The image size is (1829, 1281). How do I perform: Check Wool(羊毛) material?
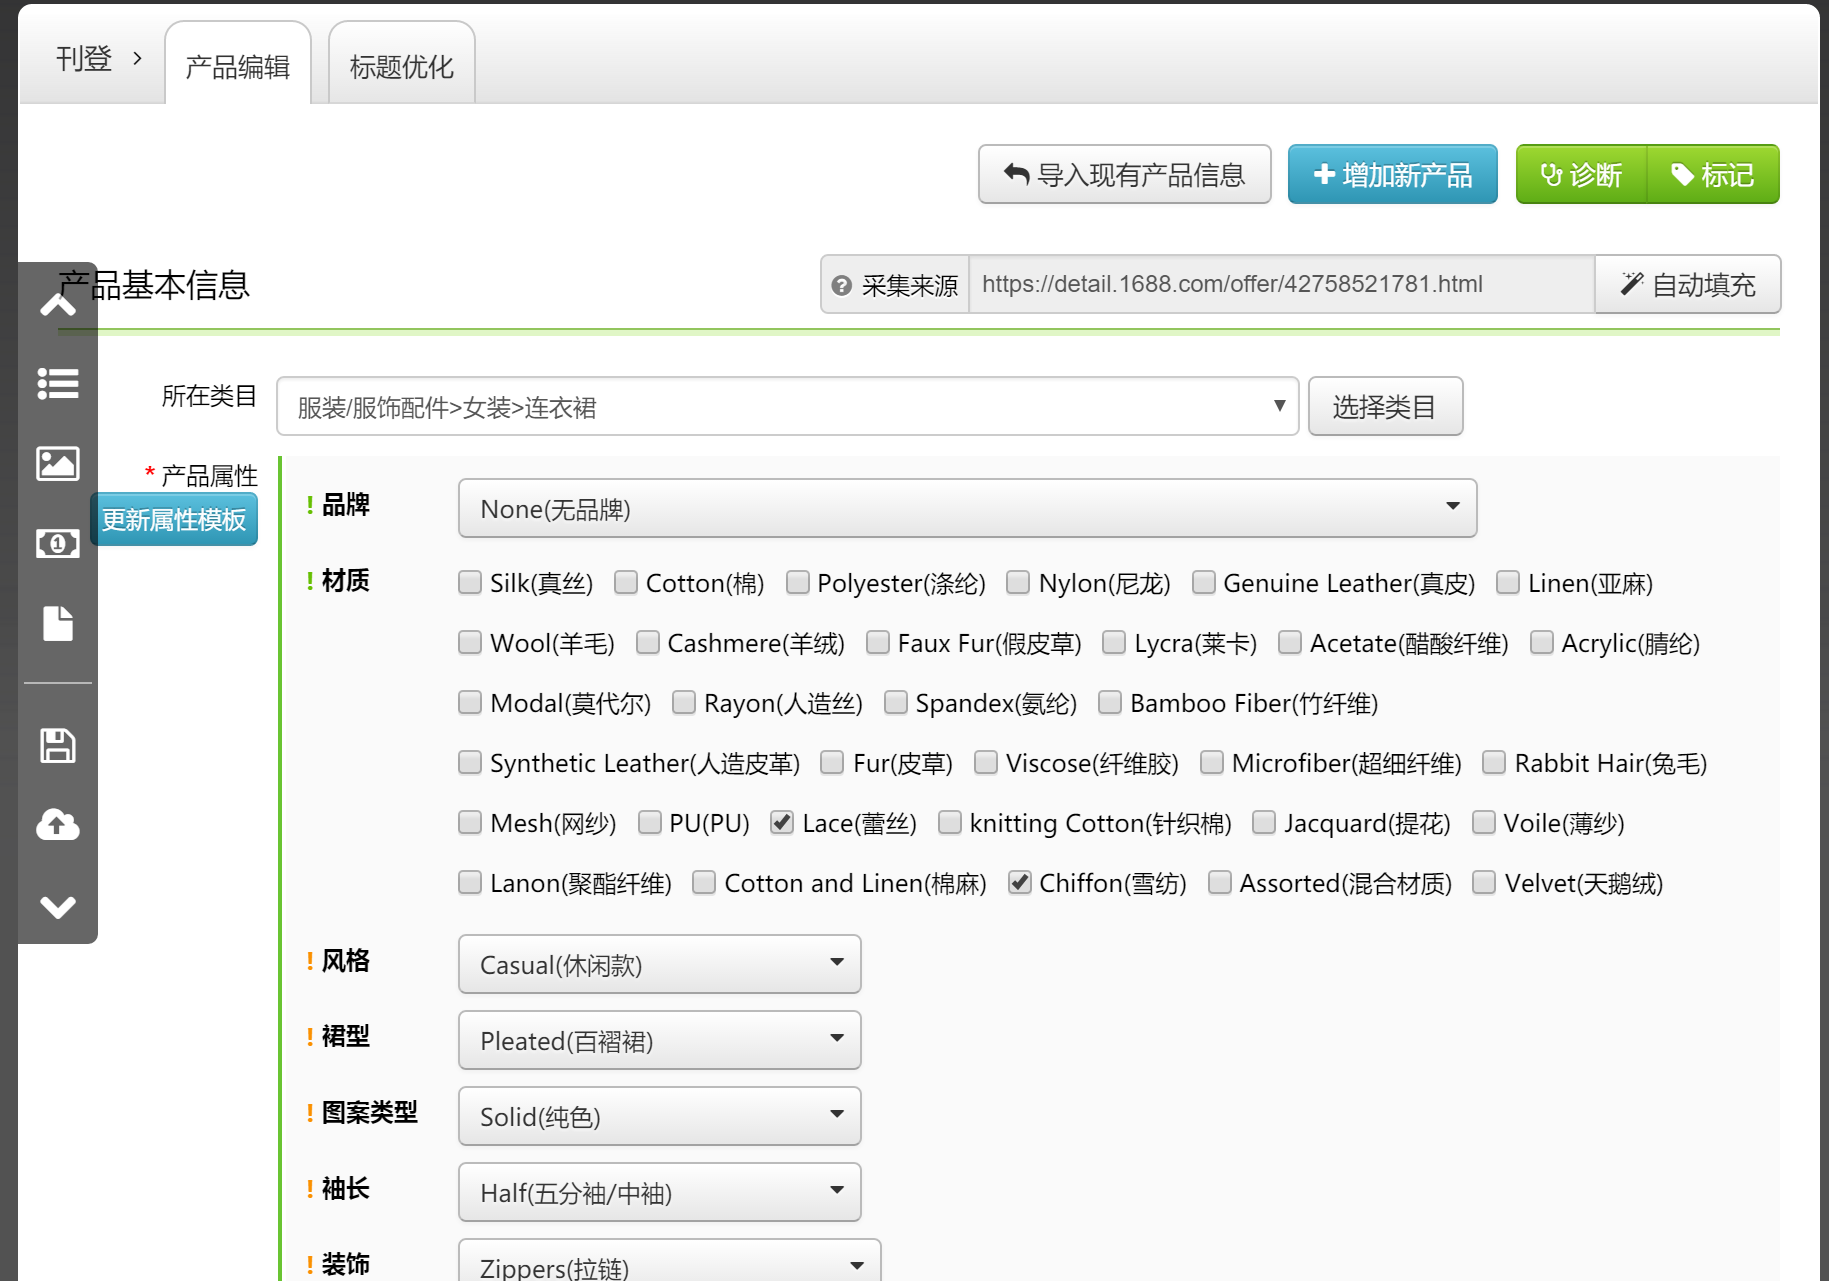pyautogui.click(x=470, y=642)
